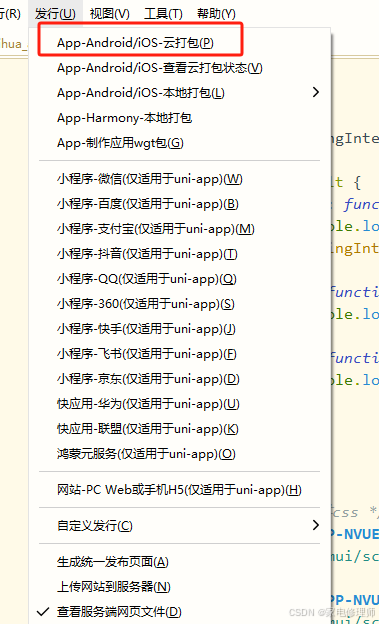Publish to 小程序-360 (S)

[146, 304]
